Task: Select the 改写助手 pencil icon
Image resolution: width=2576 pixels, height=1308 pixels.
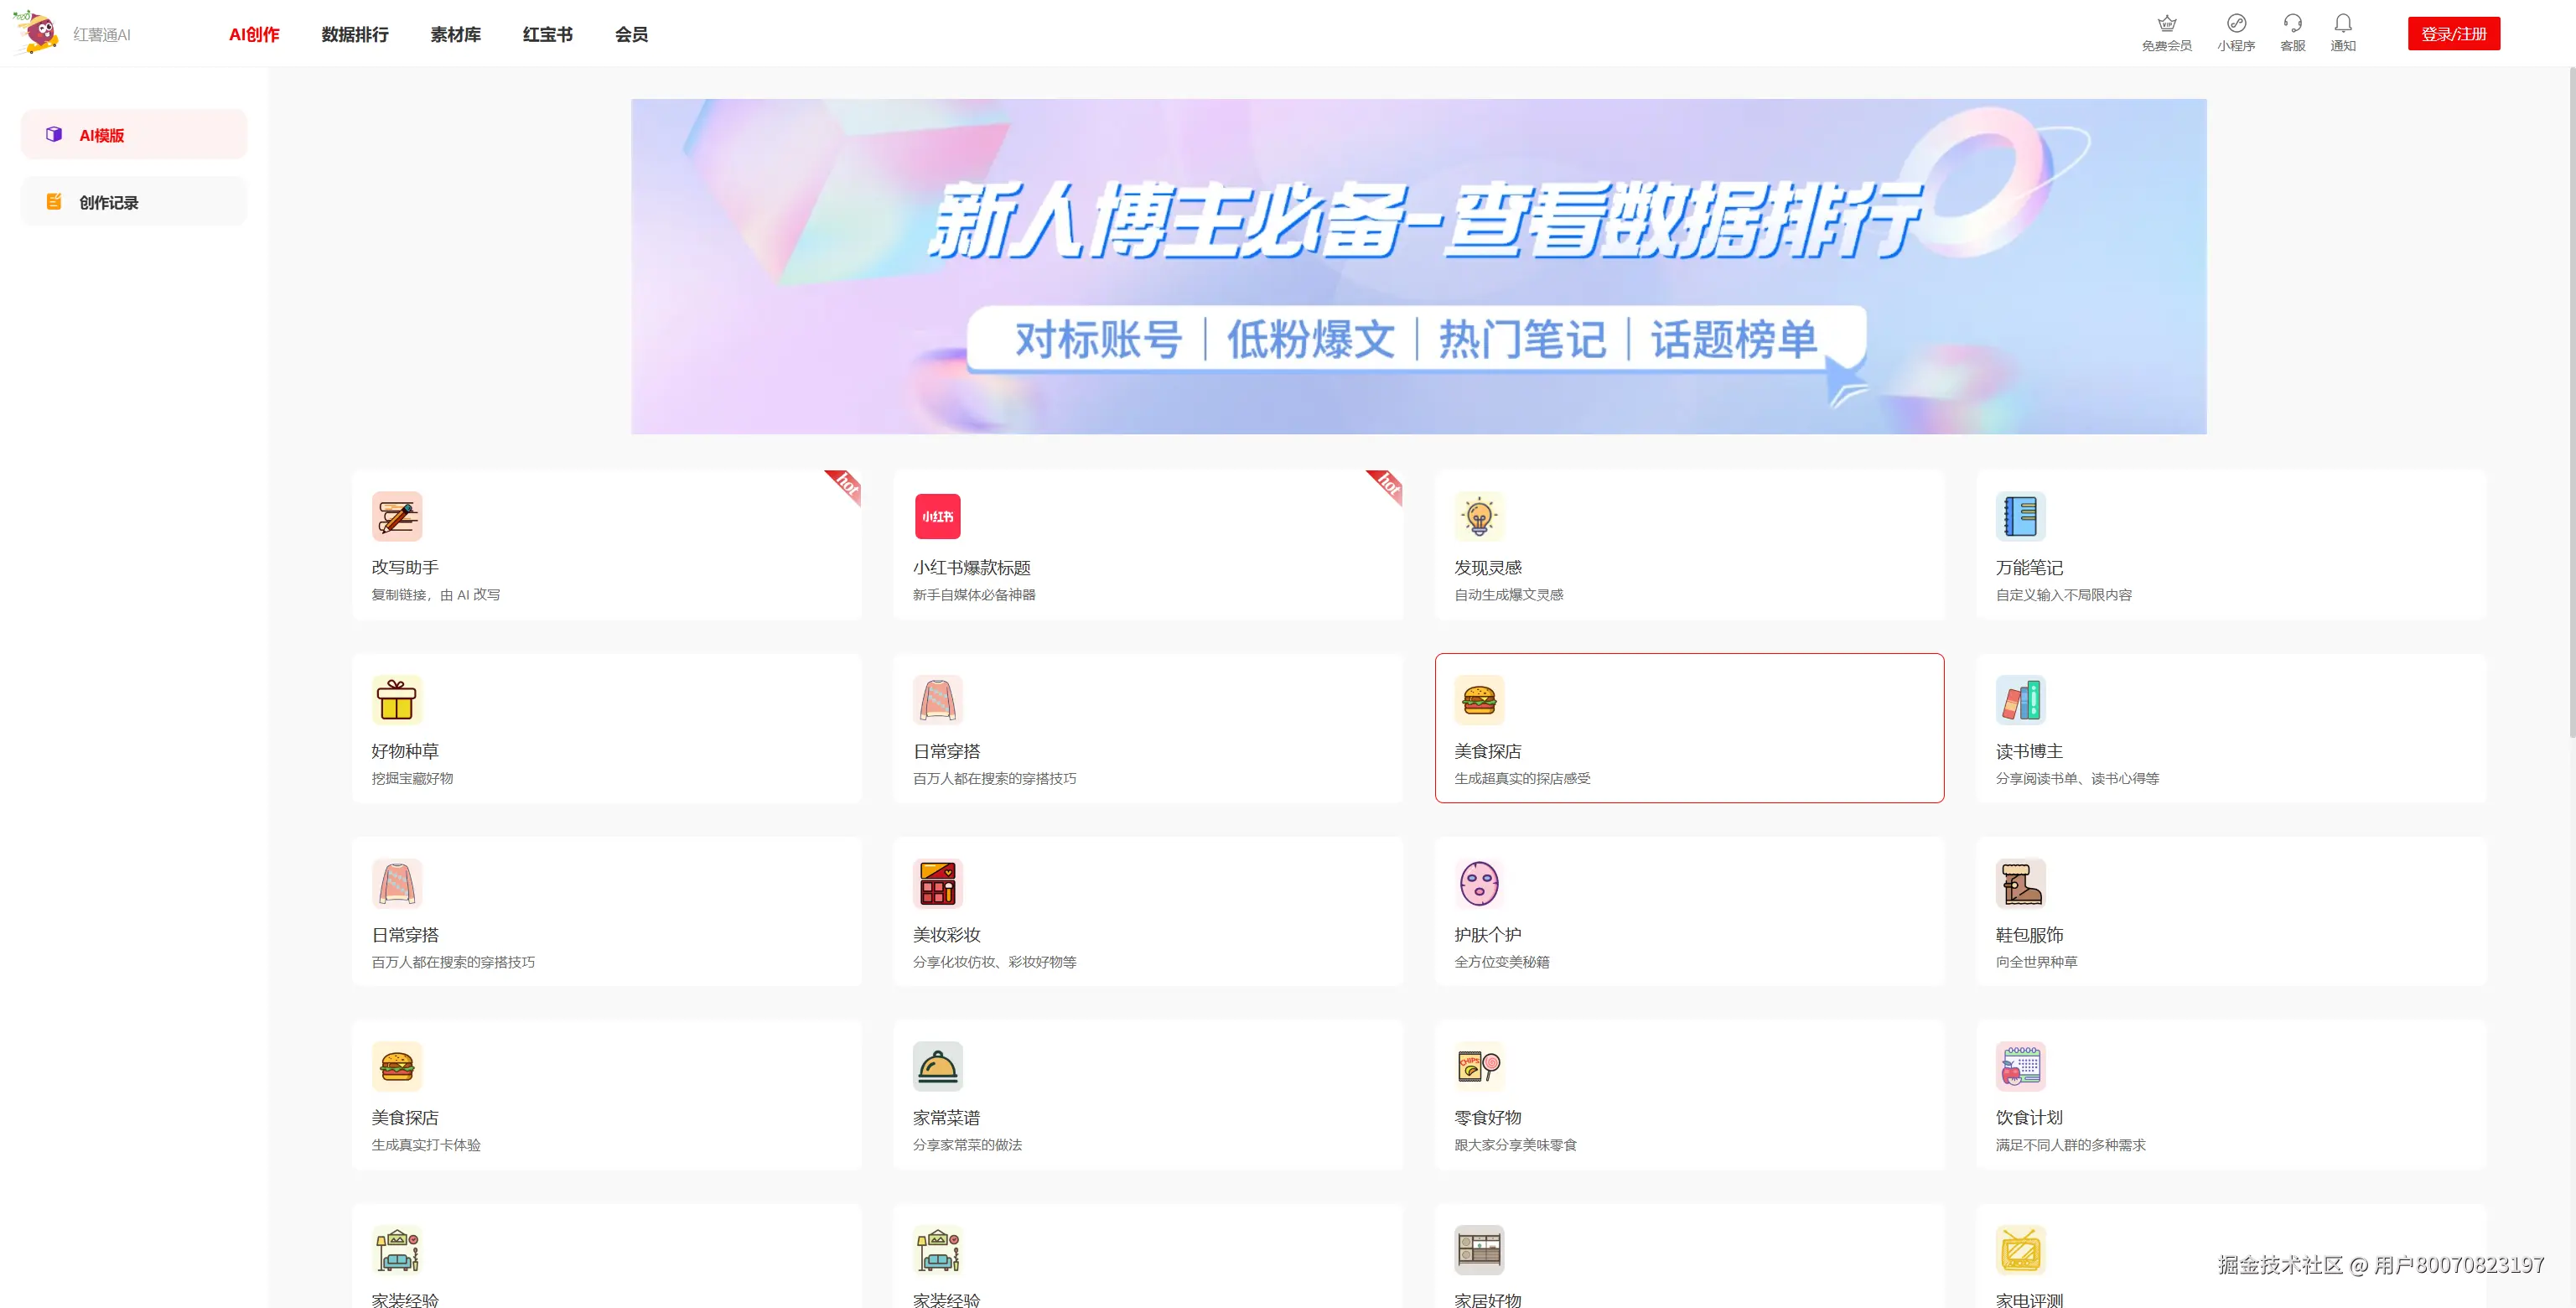Action: tap(397, 517)
